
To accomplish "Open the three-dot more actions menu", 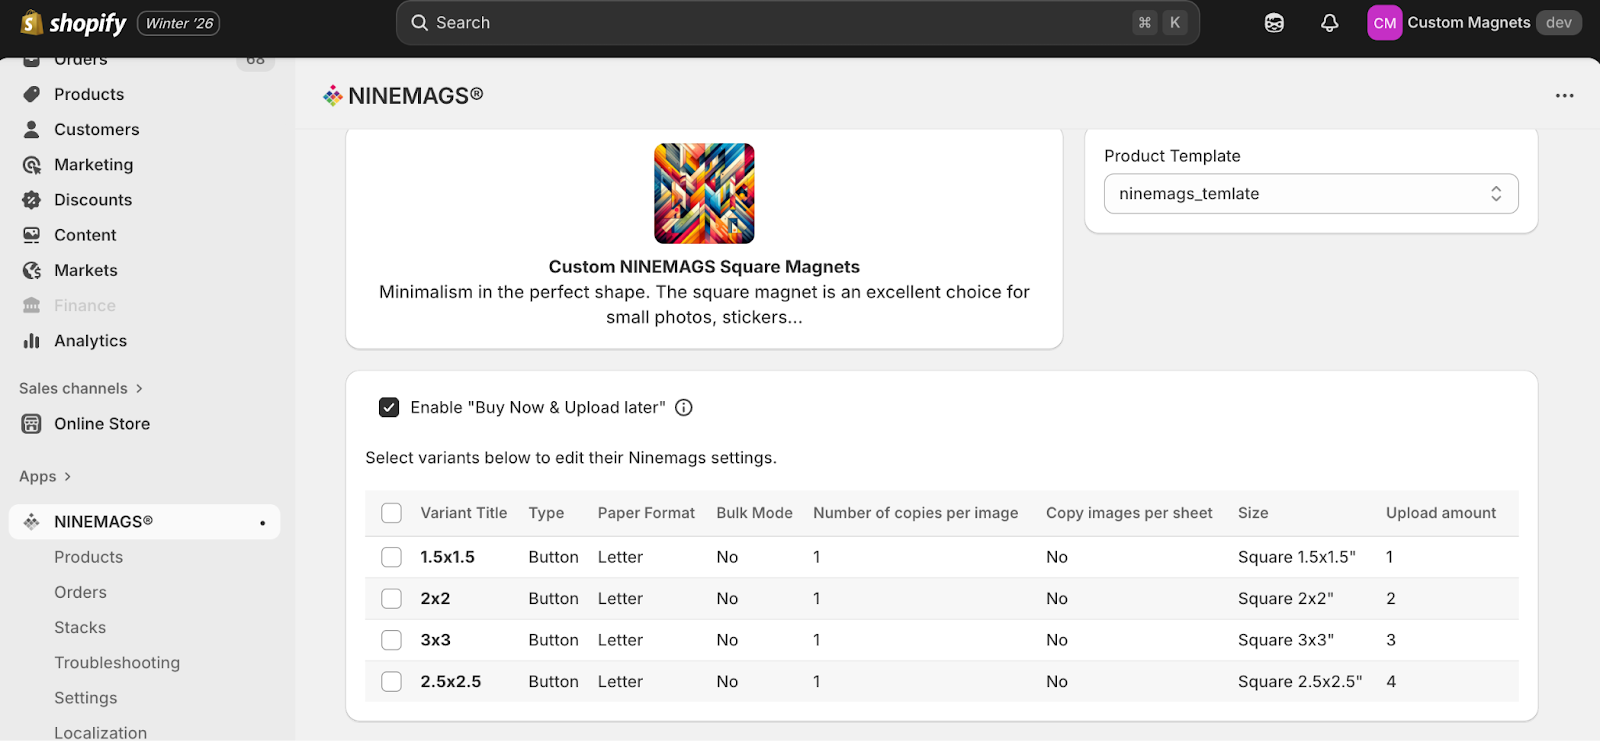I will (x=1565, y=96).
